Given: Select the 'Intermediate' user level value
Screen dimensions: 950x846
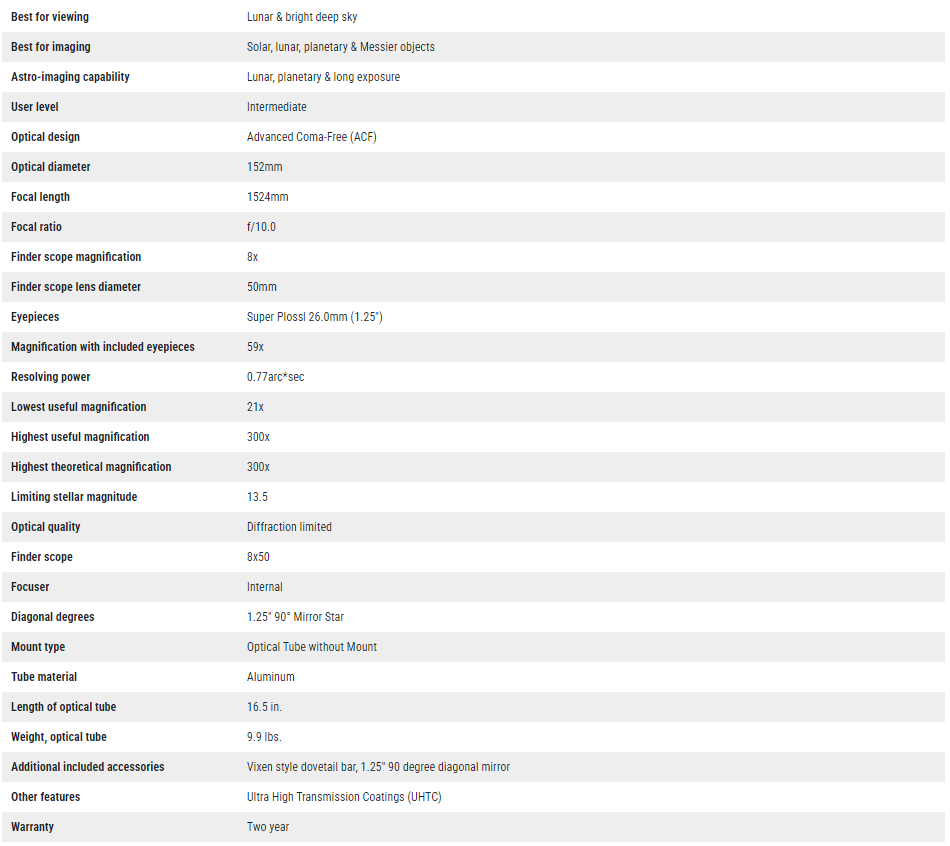Looking at the screenshot, I should 276,107.
